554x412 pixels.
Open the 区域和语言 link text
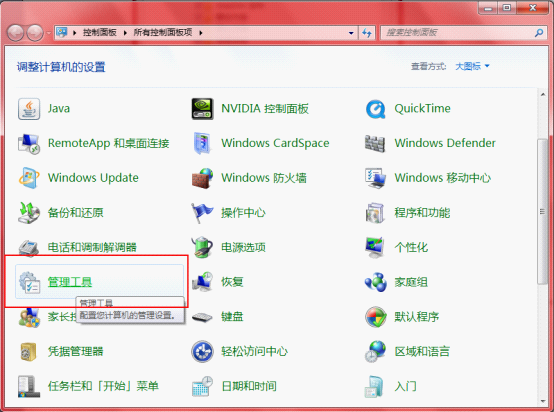[422, 352]
